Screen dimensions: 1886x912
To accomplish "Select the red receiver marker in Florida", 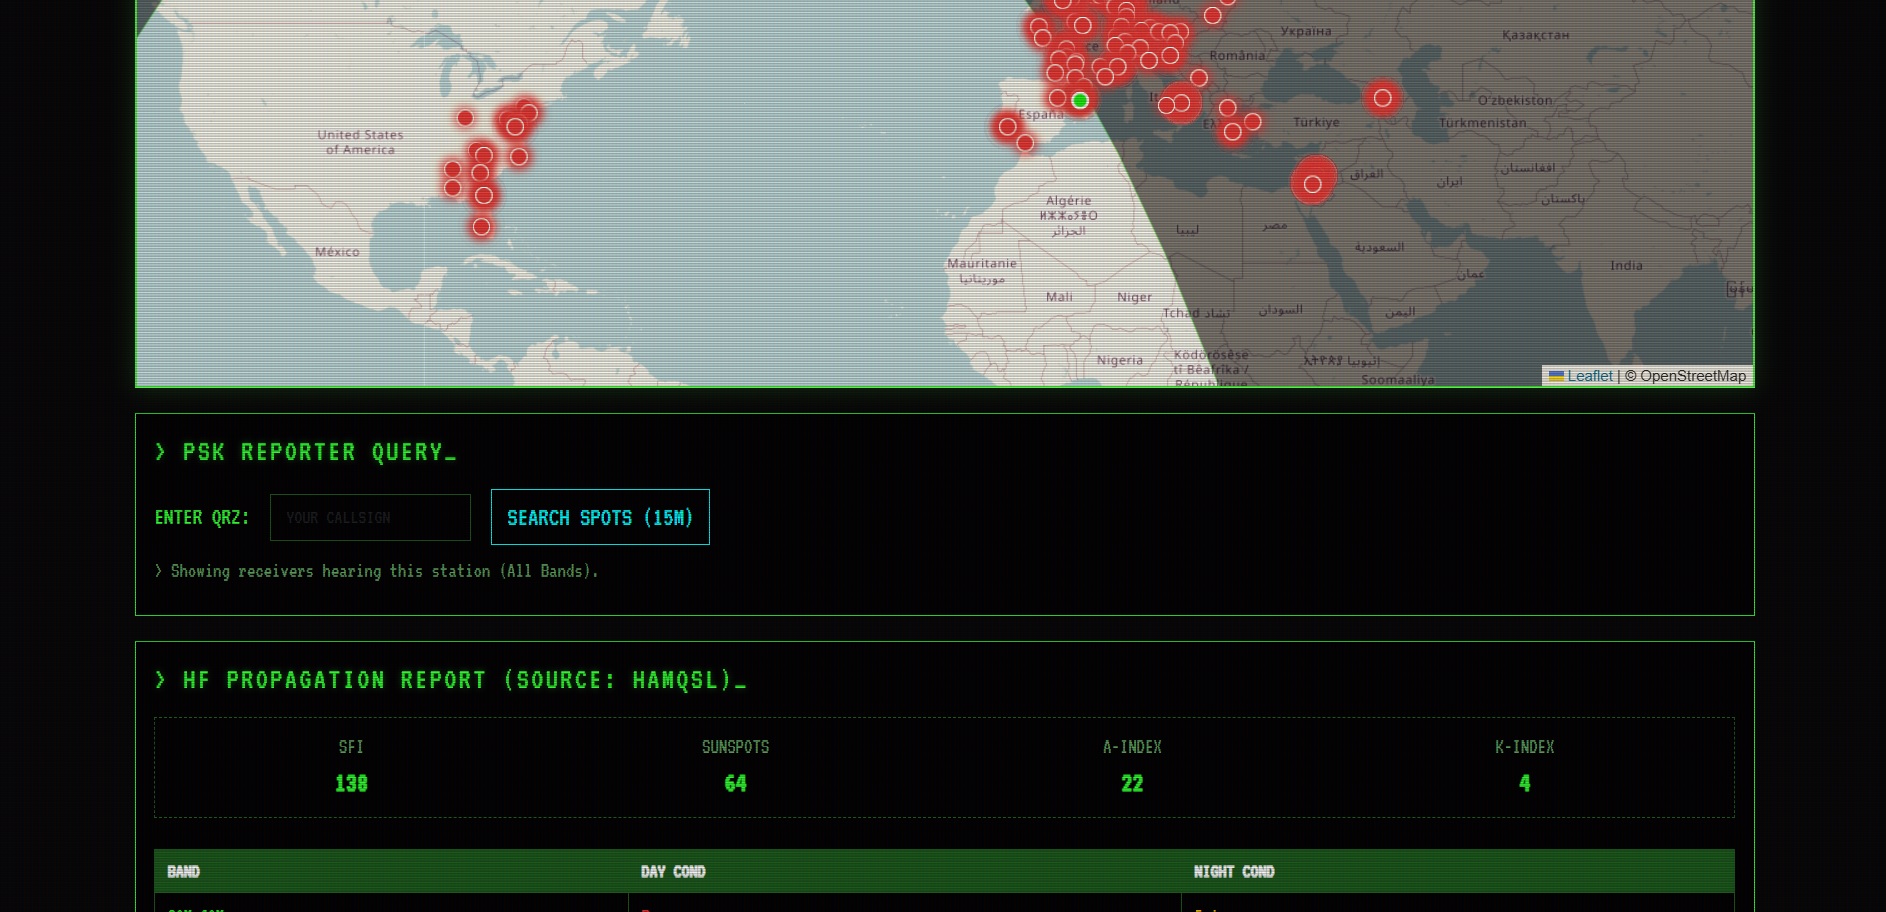I will coord(481,227).
